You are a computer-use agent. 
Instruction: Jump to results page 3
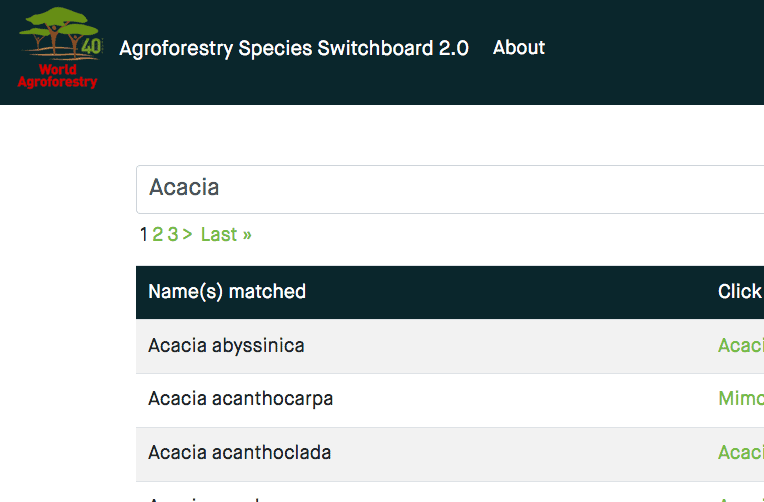click(172, 235)
